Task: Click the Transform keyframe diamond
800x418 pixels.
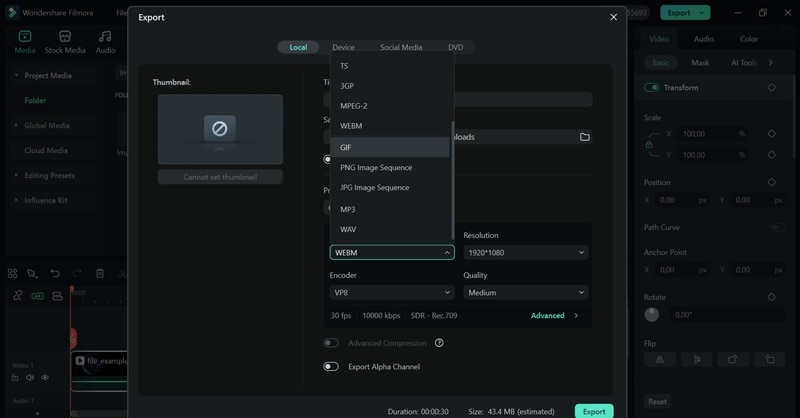Action: click(771, 87)
